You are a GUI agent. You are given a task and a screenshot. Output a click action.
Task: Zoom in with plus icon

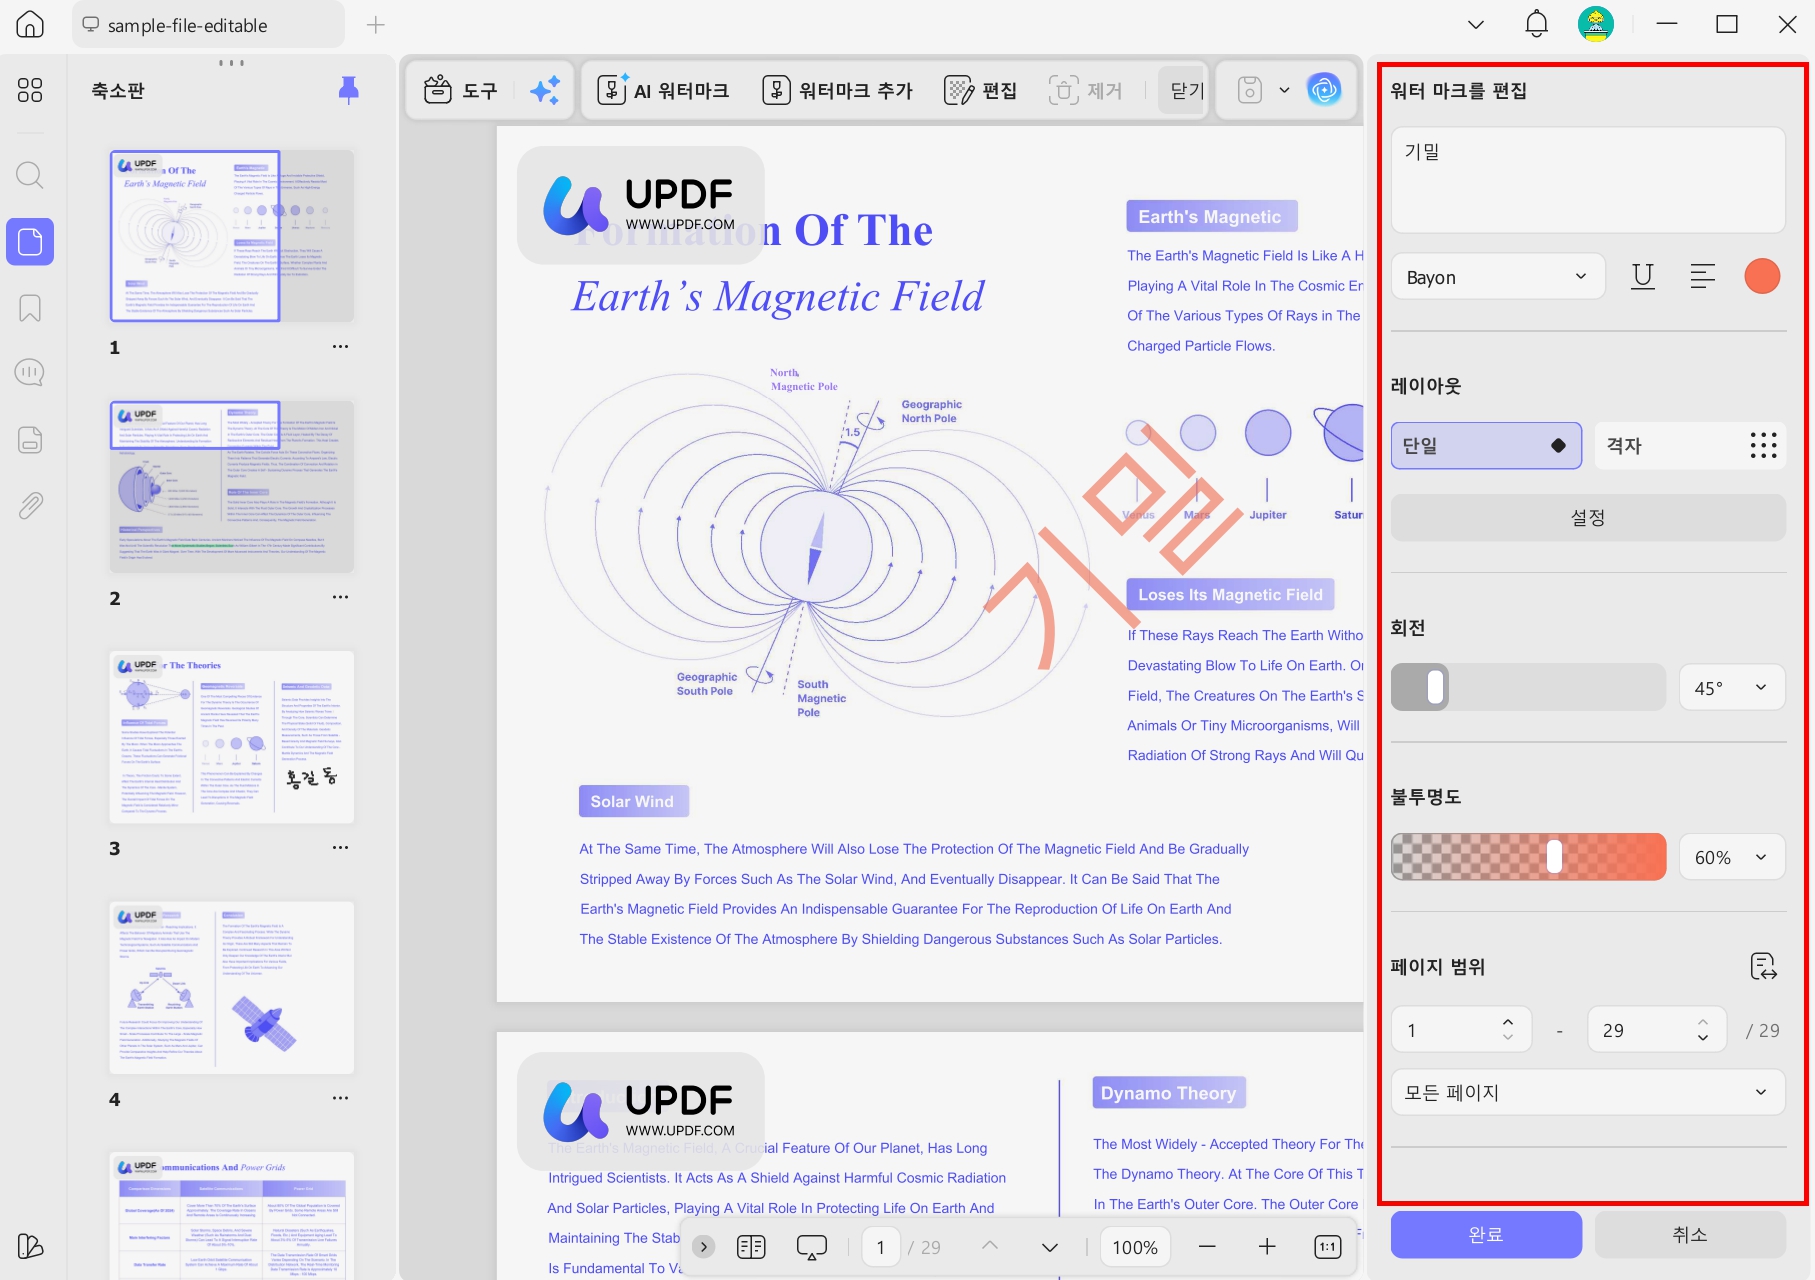click(x=1267, y=1247)
